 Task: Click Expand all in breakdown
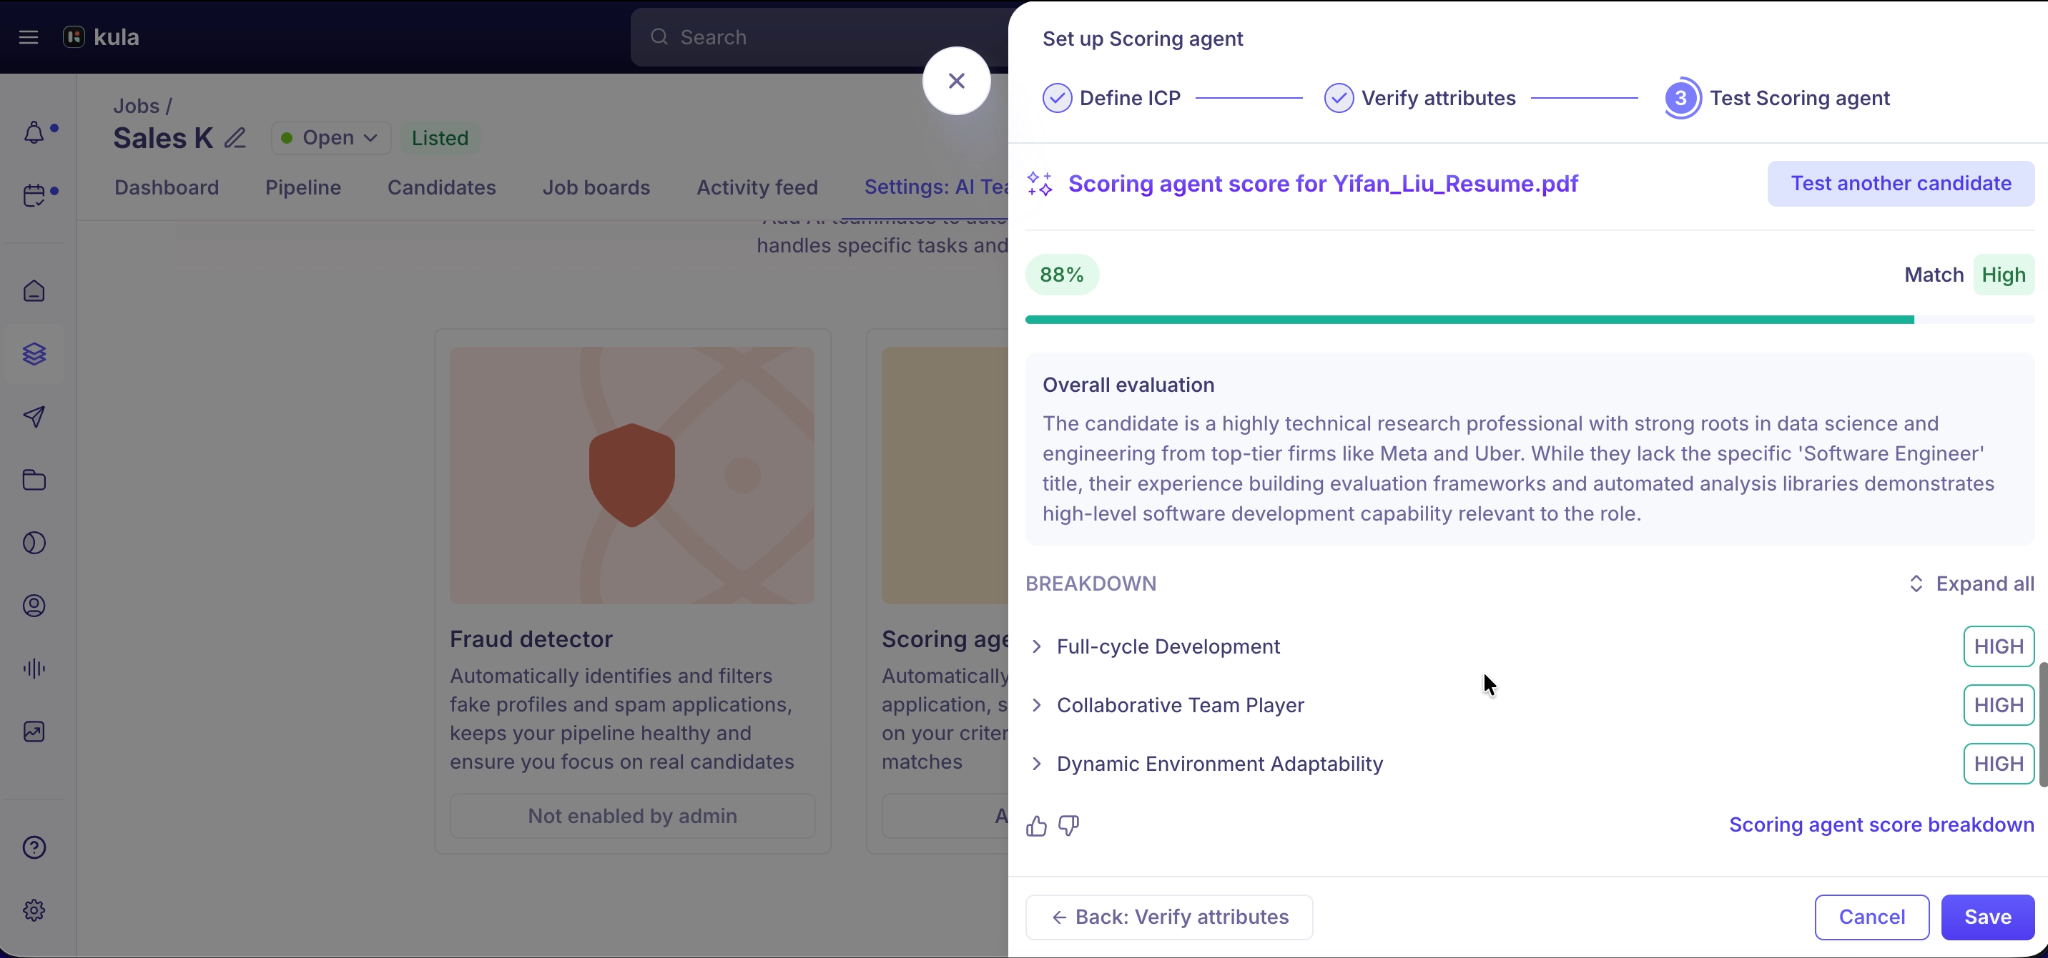pyautogui.click(x=1971, y=584)
